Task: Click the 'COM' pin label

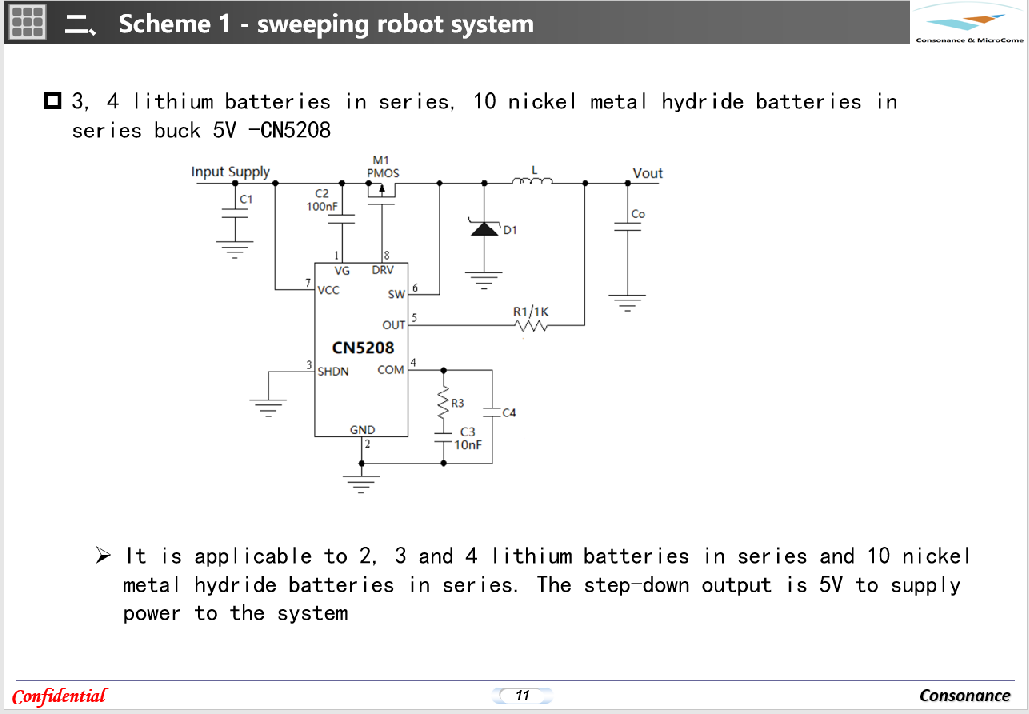Action: click(x=391, y=370)
